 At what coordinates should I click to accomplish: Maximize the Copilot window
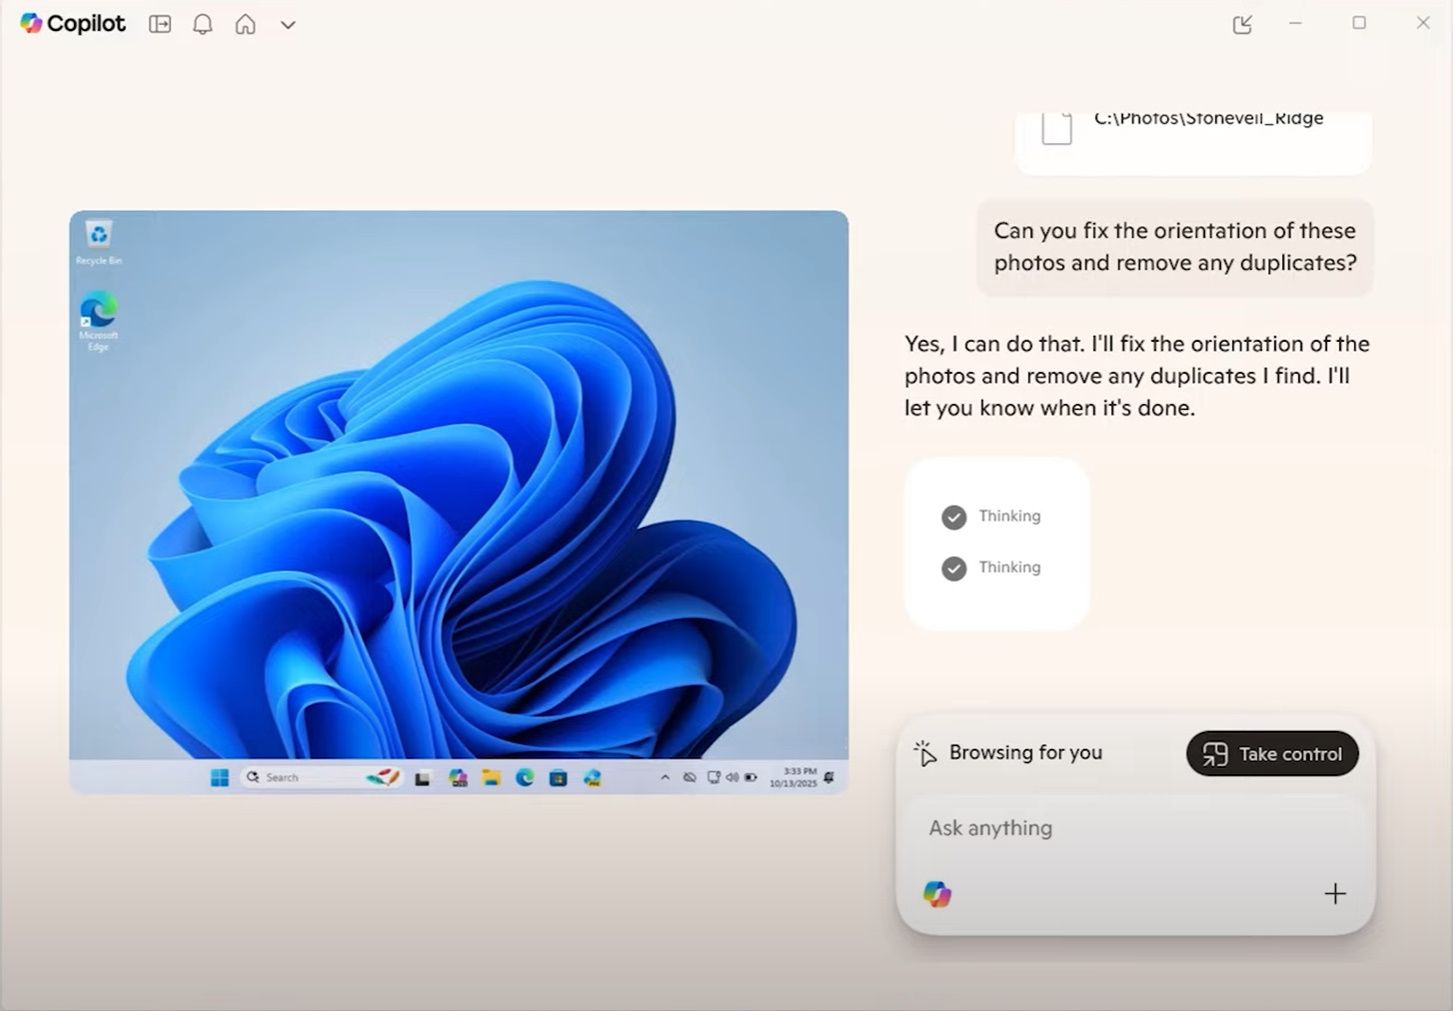point(1359,23)
